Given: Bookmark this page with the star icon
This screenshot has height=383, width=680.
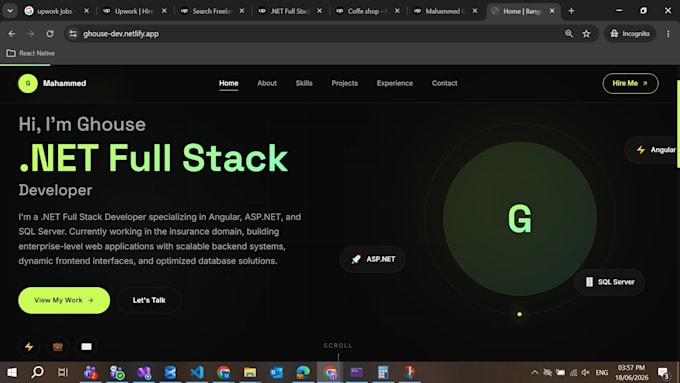Looking at the screenshot, I should click(586, 33).
